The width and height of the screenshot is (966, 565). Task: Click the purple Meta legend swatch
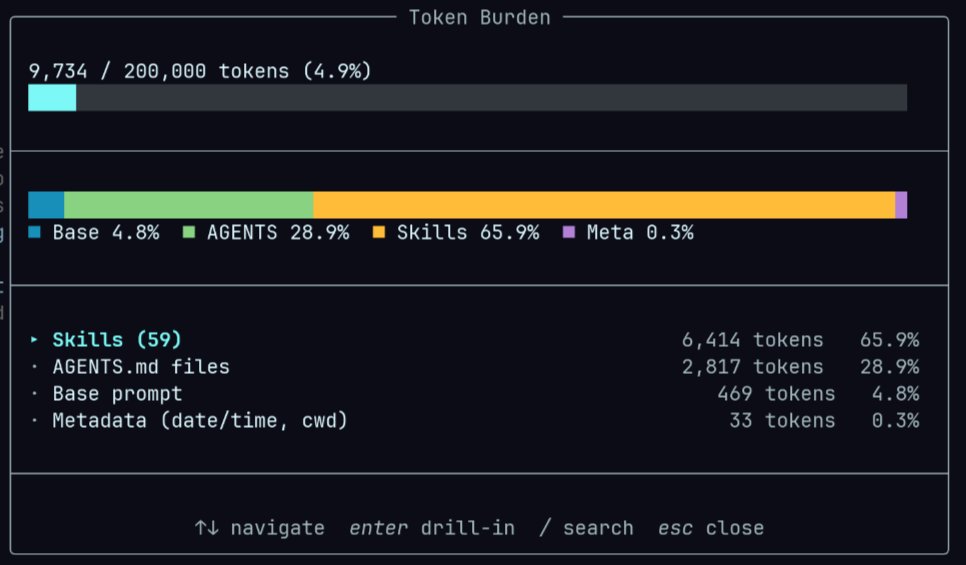point(569,232)
